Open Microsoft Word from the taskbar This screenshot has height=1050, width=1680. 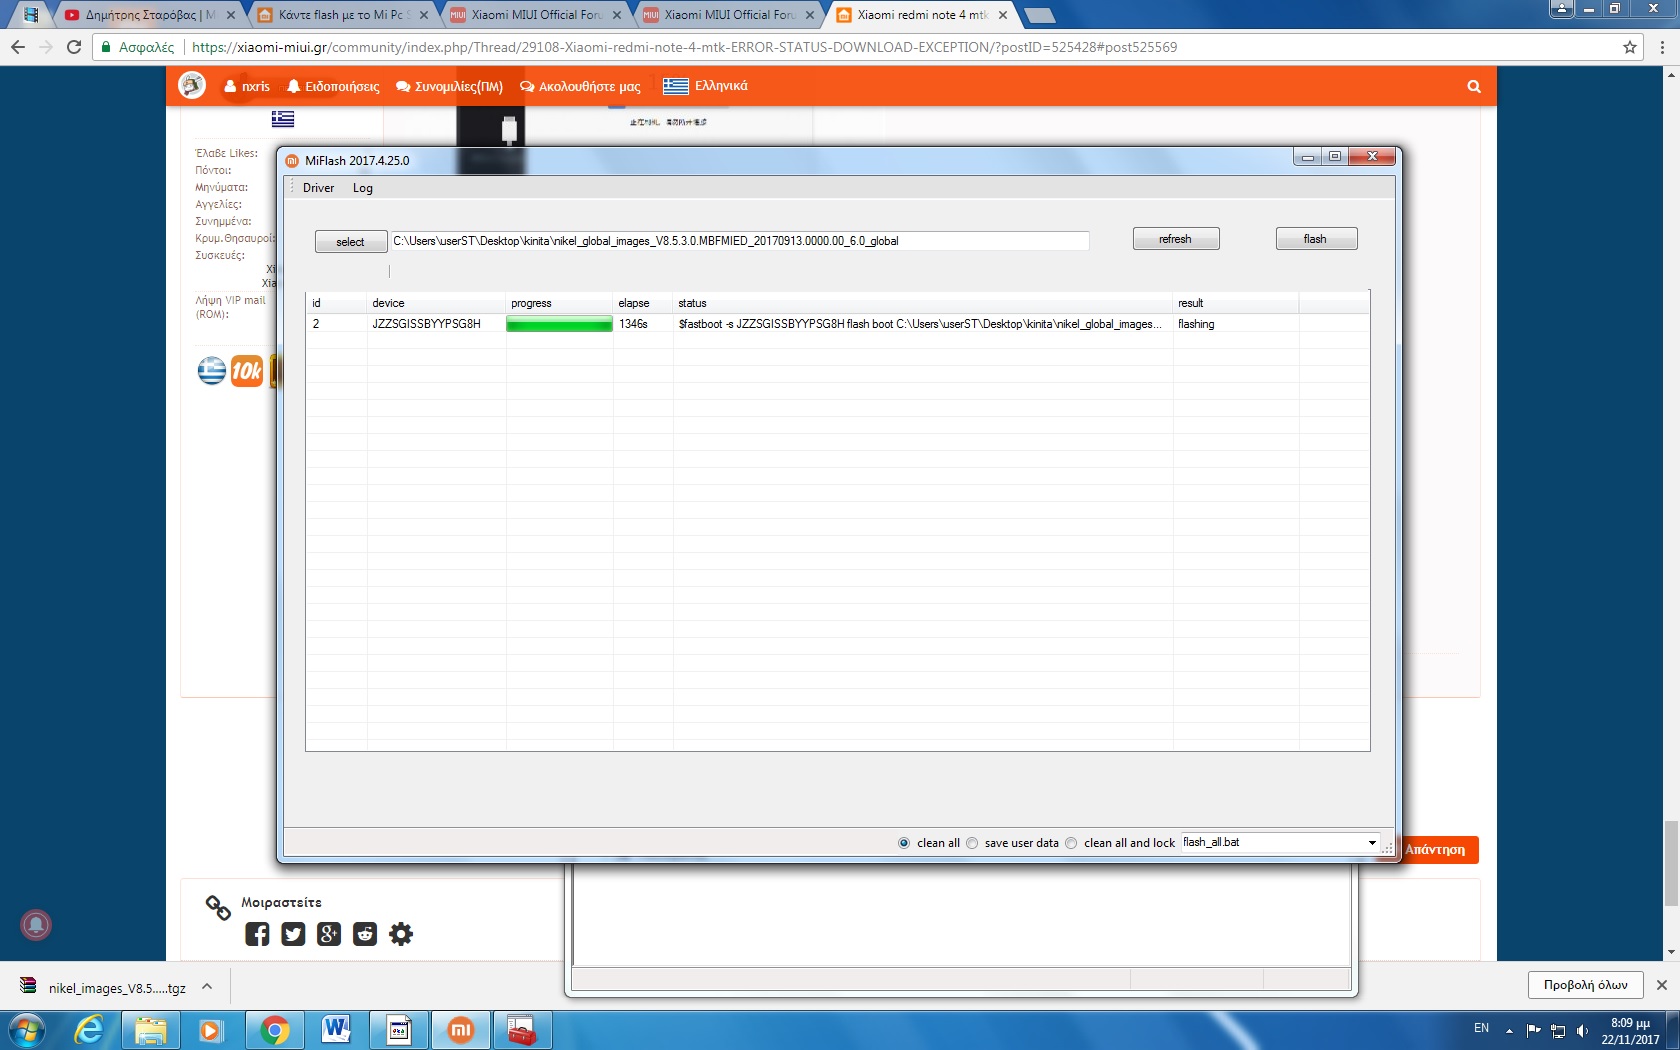336,1029
